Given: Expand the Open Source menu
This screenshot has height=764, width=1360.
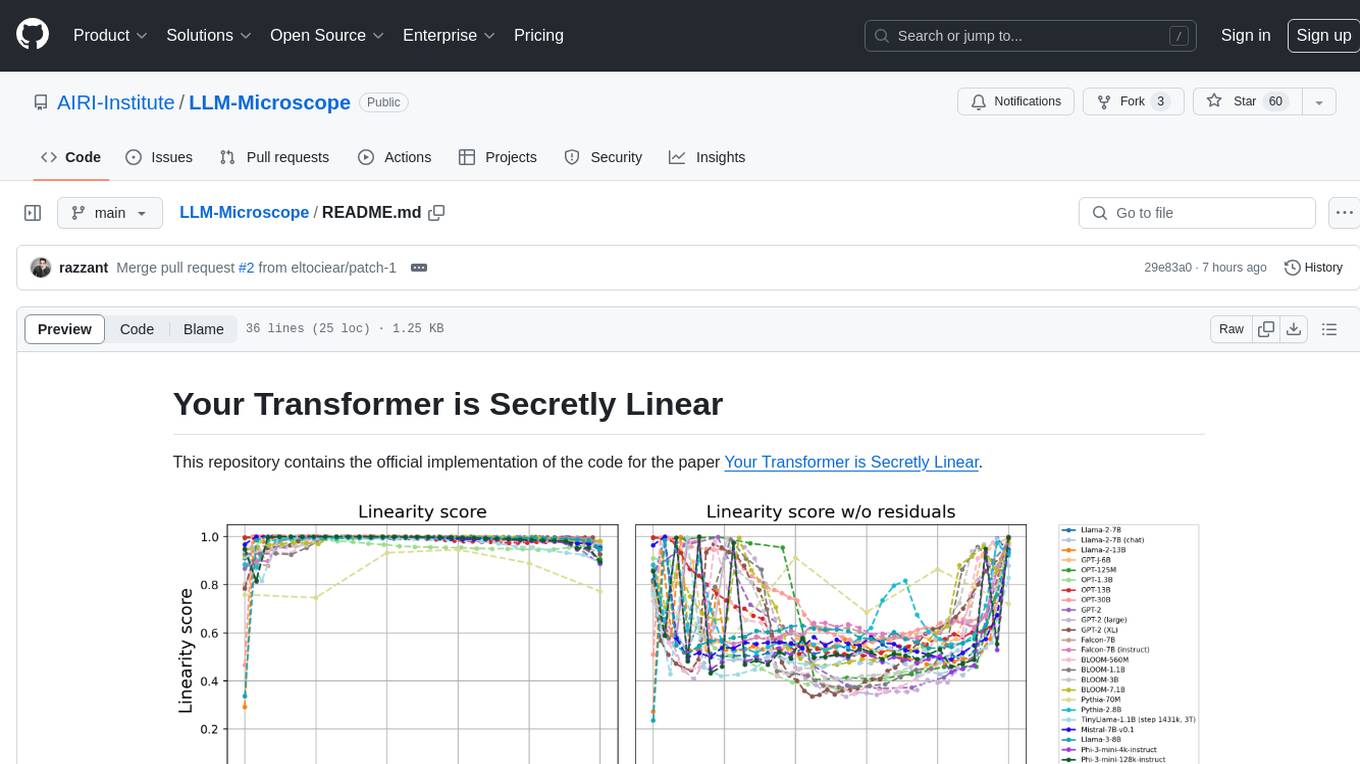Looking at the screenshot, I should point(327,35).
